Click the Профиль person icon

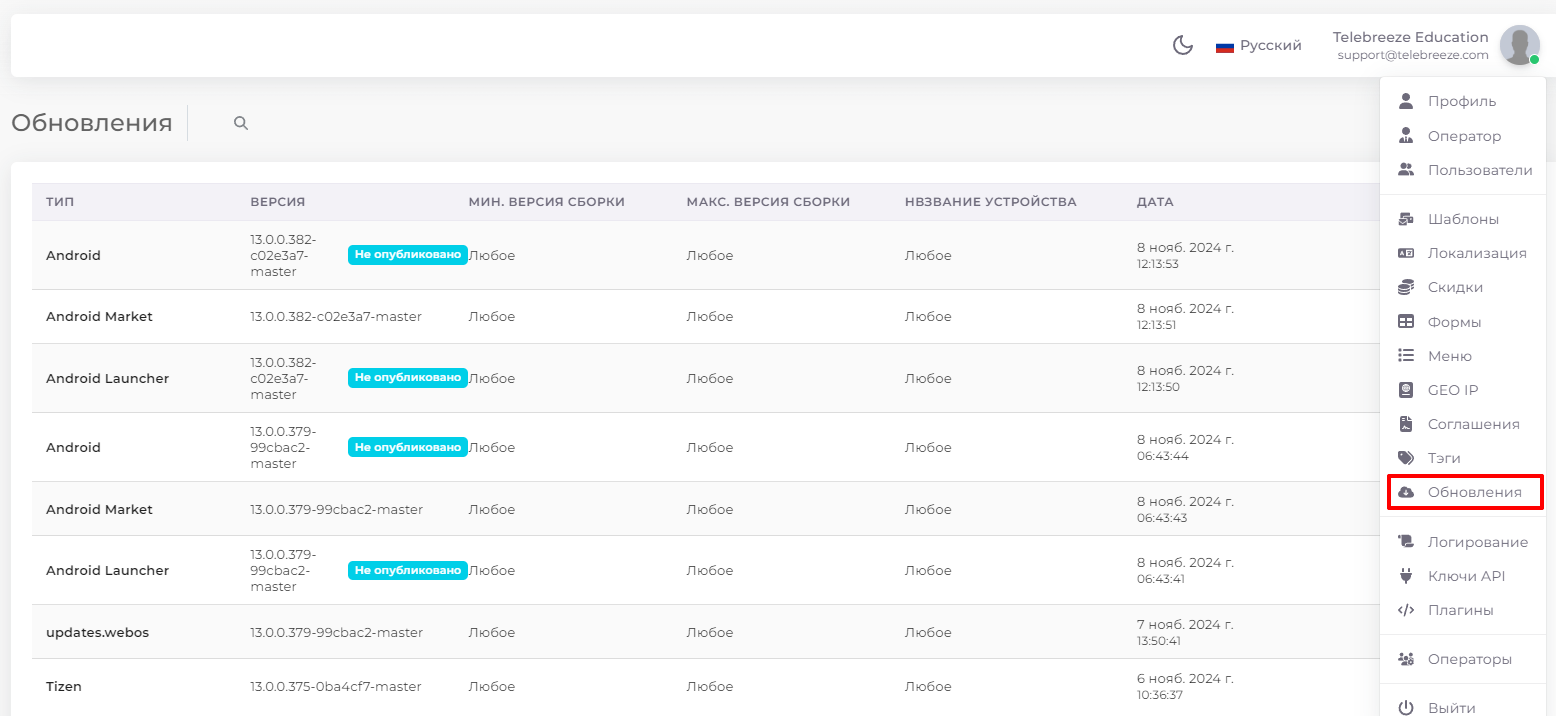tap(1406, 101)
